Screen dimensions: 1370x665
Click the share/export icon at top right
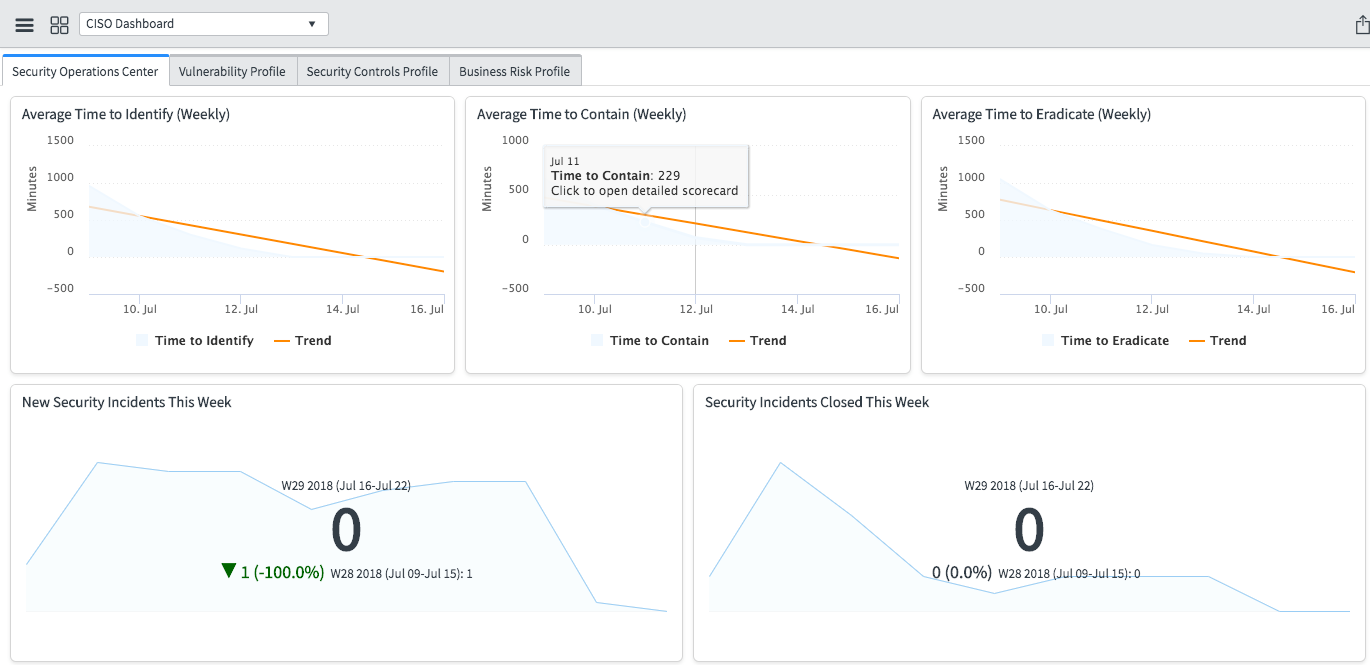coord(1361,25)
